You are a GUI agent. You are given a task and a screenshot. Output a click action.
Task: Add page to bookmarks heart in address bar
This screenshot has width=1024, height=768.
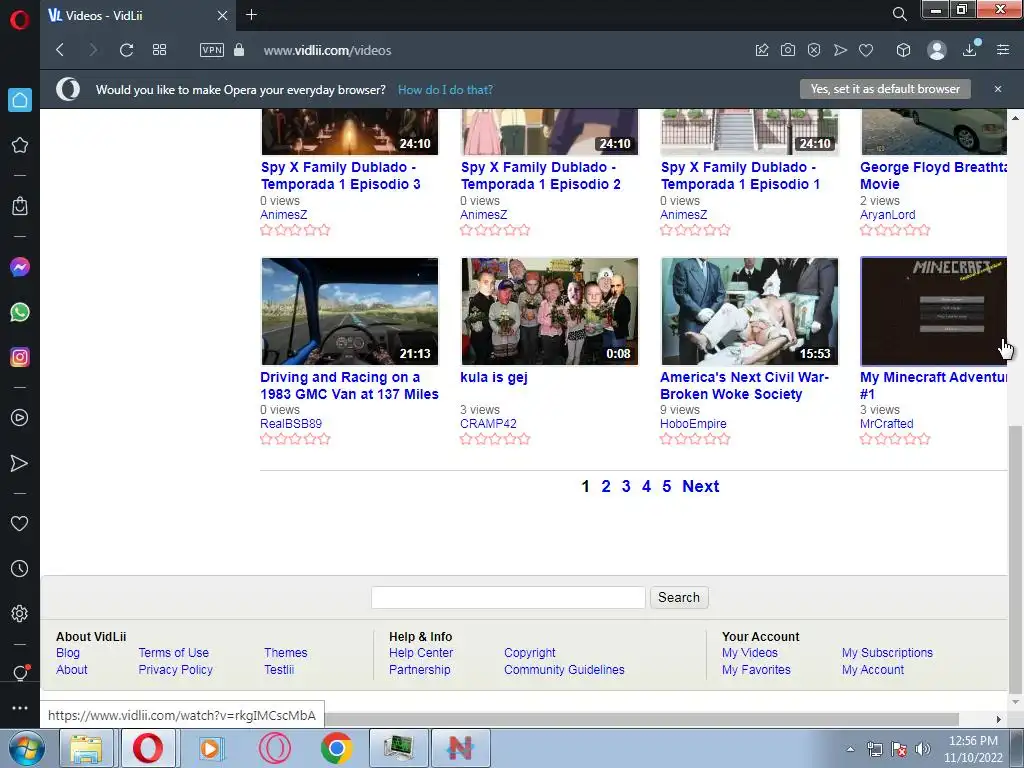pos(866,50)
